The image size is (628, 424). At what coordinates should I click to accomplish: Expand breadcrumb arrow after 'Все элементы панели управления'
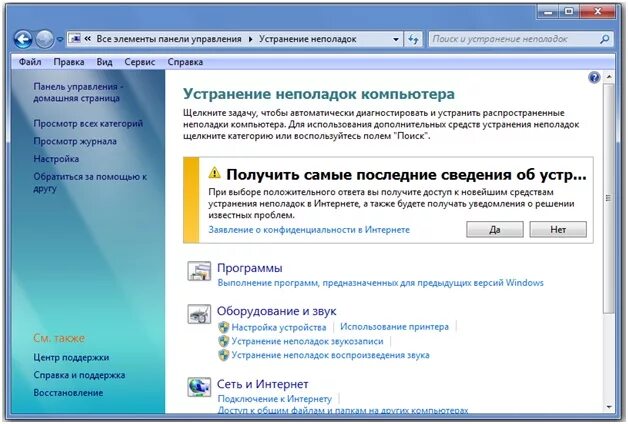[x=250, y=39]
